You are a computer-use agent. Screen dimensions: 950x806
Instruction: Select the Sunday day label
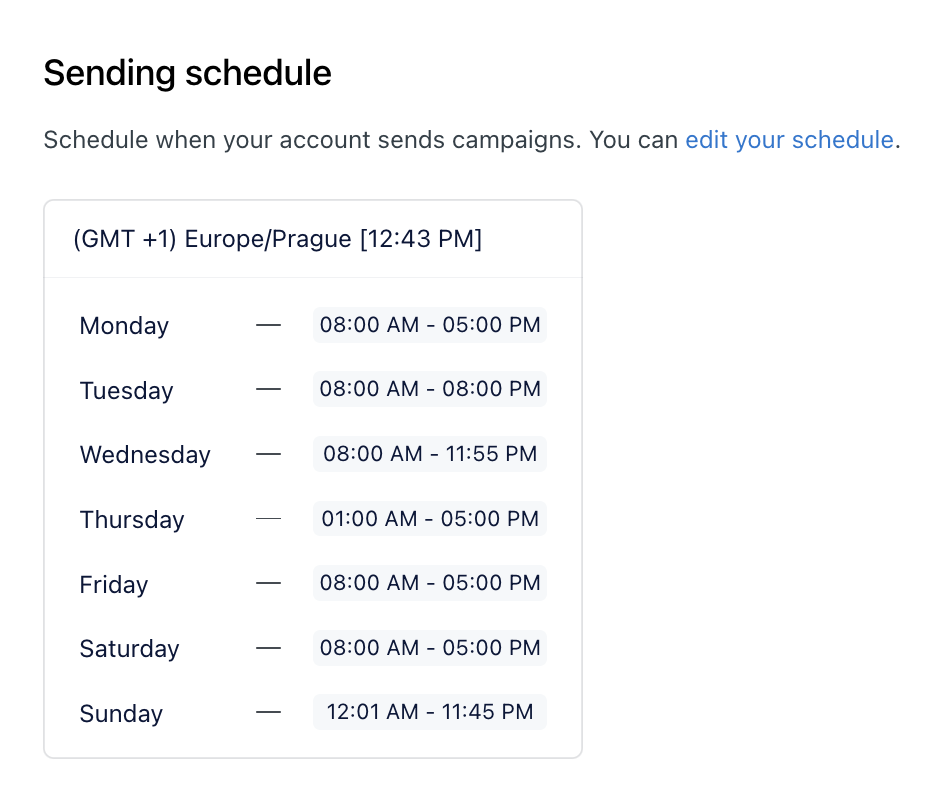point(121,714)
